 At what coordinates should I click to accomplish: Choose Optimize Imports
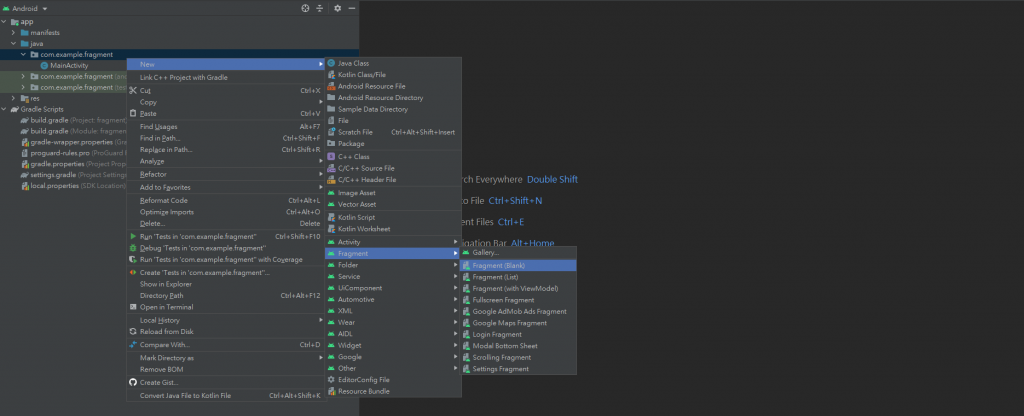click(x=226, y=212)
